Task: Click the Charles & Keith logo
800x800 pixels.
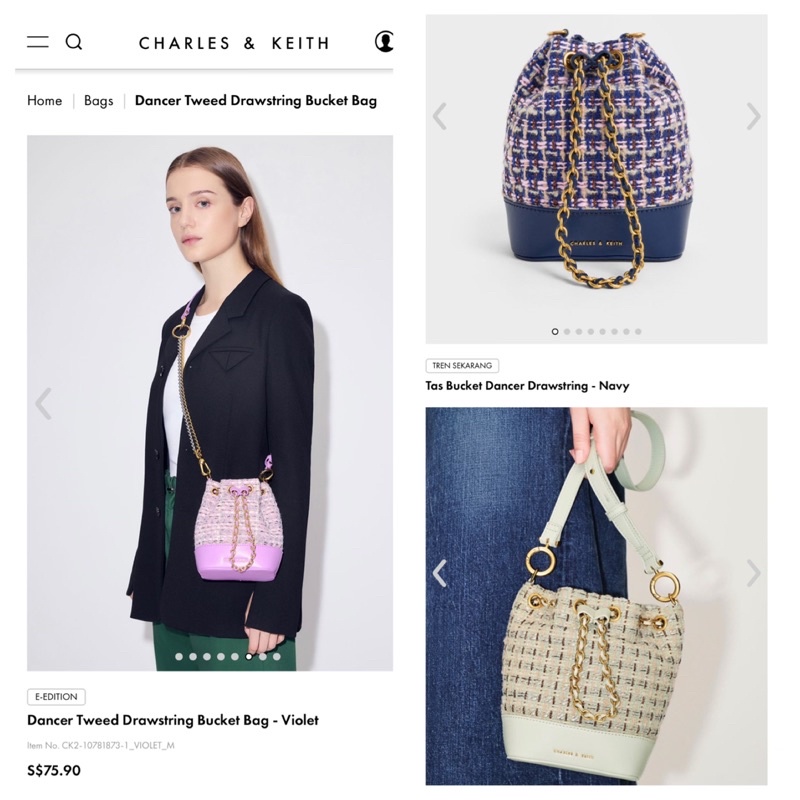Action: 234,43
